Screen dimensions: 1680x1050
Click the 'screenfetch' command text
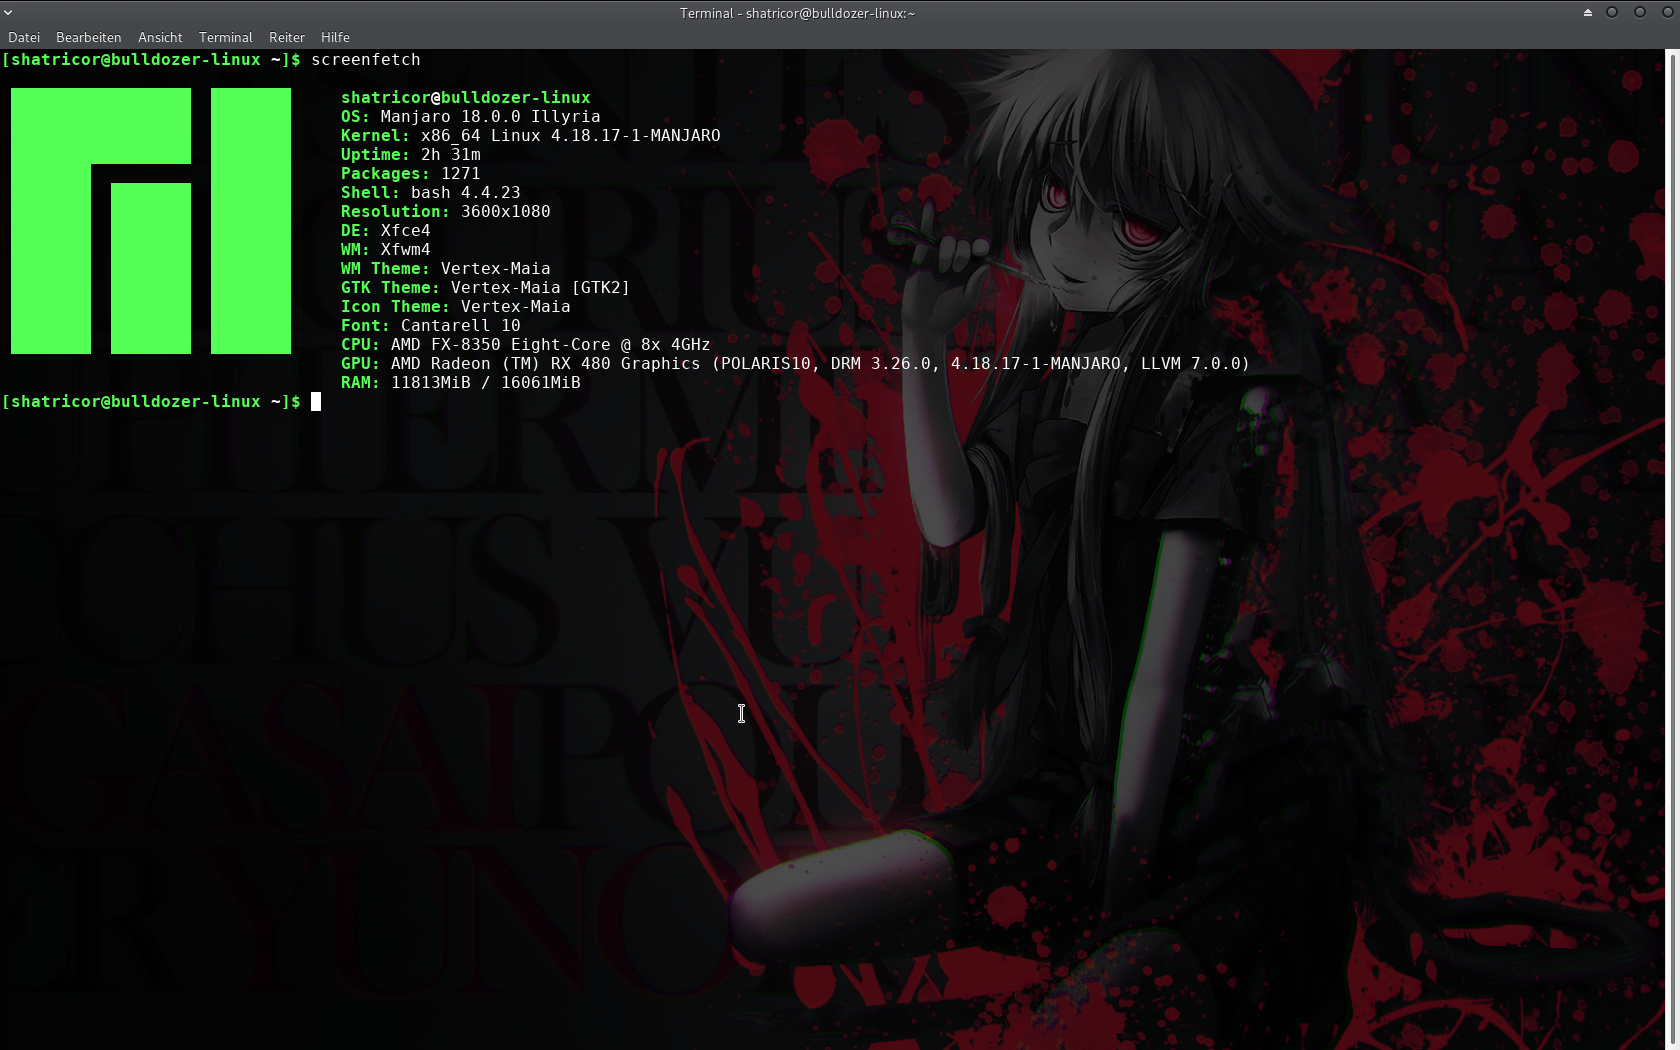coord(366,60)
